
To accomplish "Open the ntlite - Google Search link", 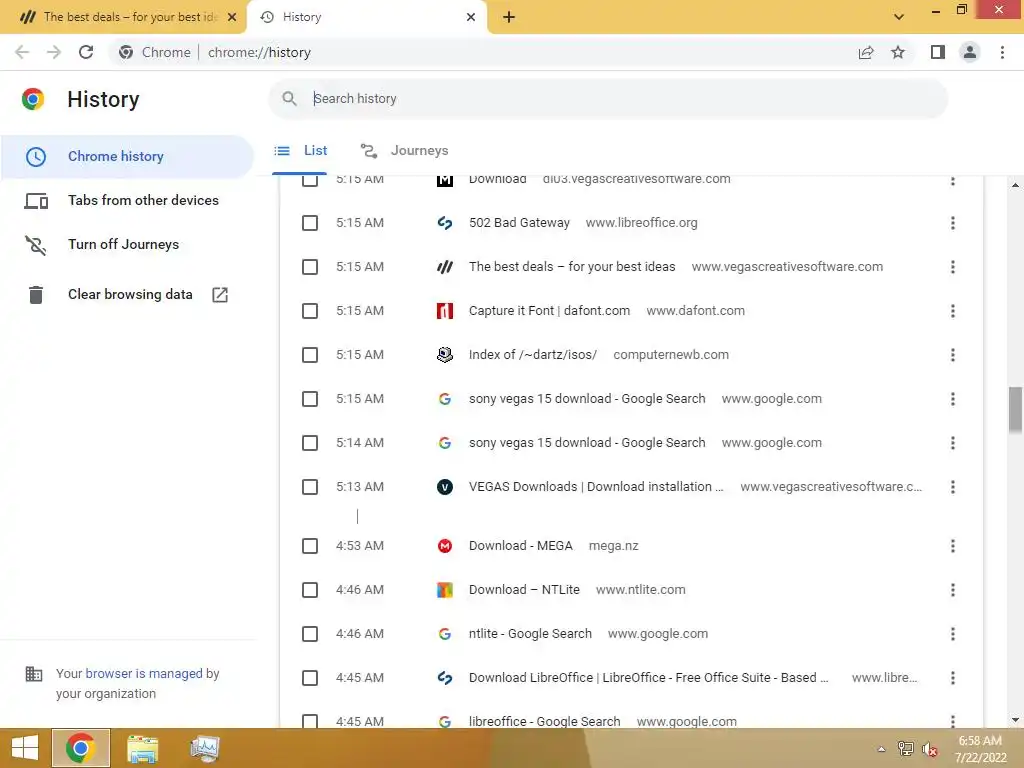I will [x=530, y=634].
